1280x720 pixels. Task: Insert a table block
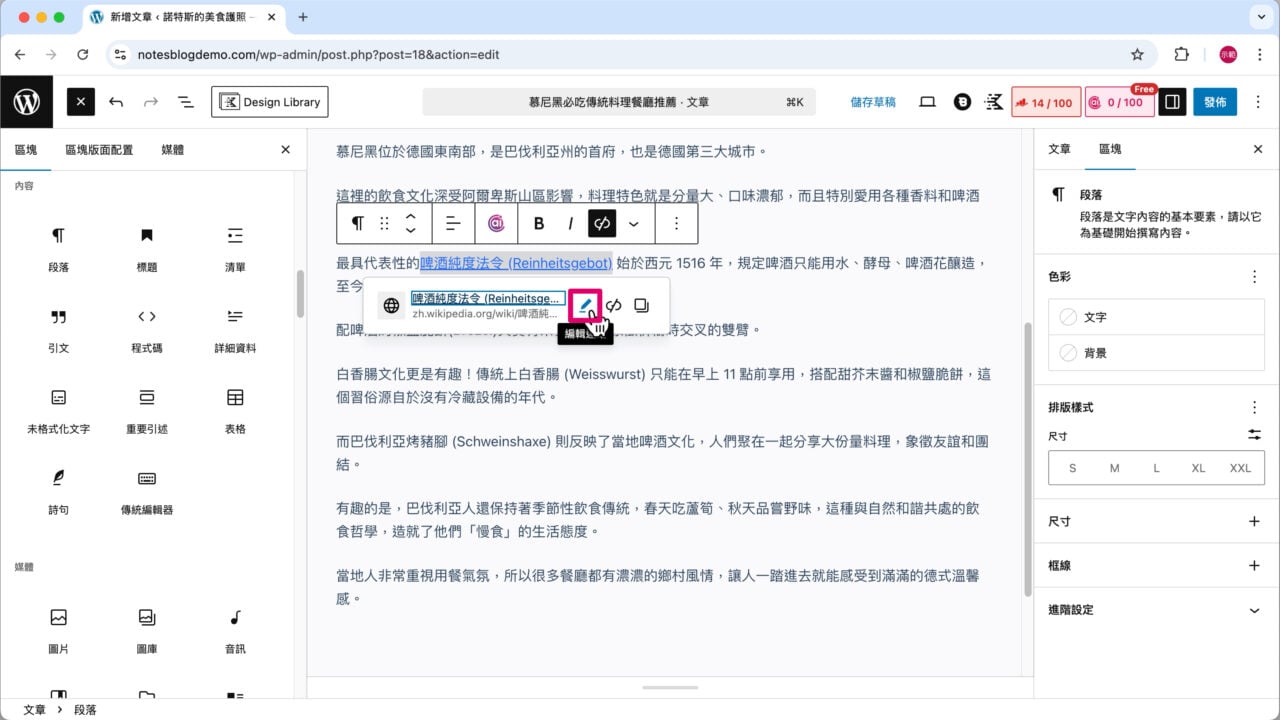pos(235,408)
